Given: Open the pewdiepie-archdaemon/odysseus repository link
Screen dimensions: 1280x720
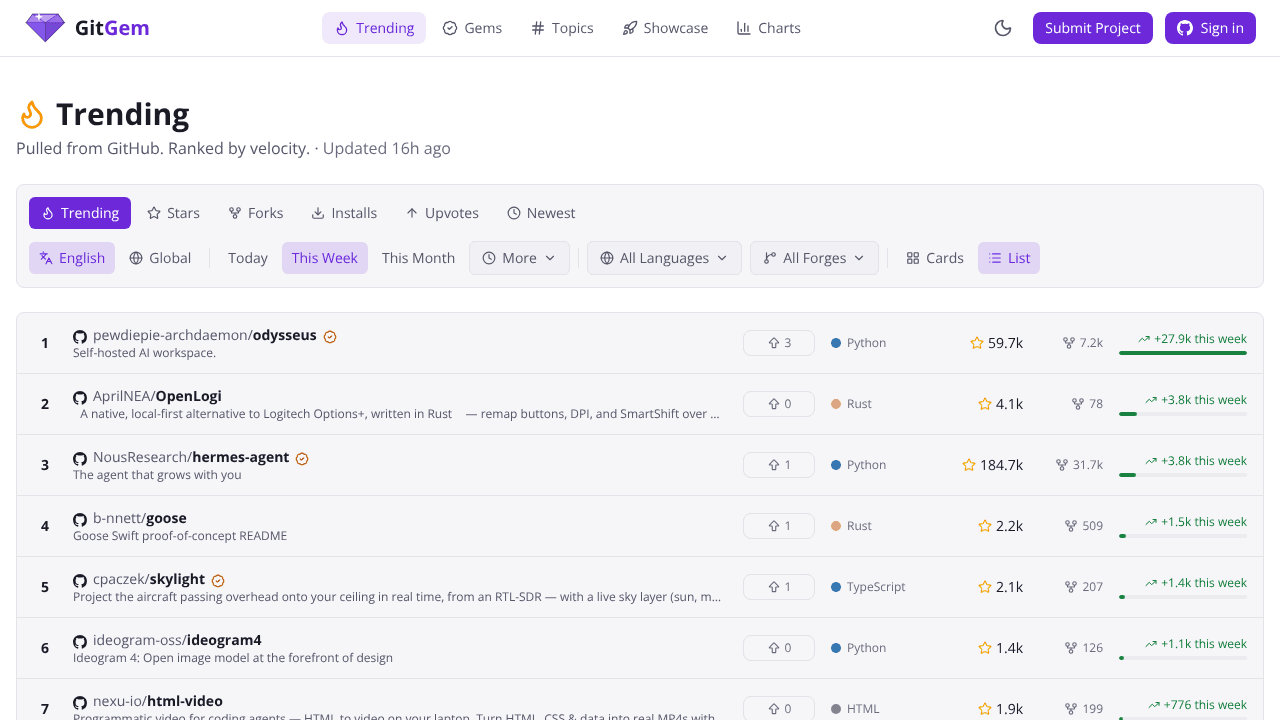Looking at the screenshot, I should 205,336.
